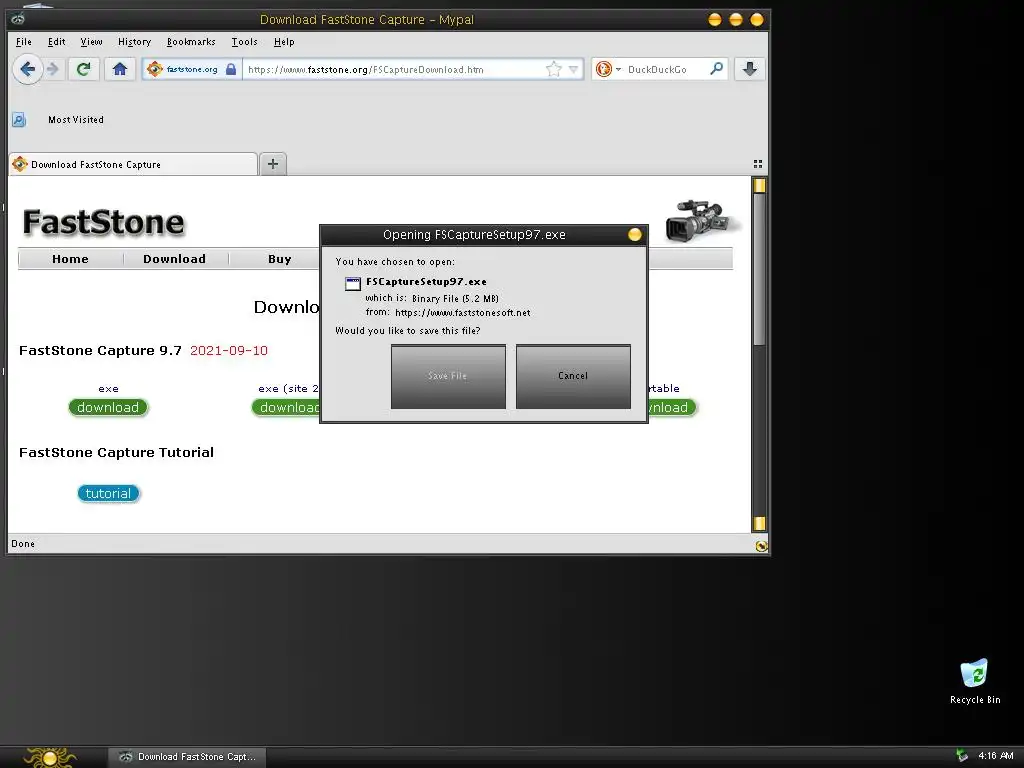This screenshot has width=1024, height=768.
Task: Close the Opening FSCaptureSetup97.exe dialog
Action: click(634, 234)
